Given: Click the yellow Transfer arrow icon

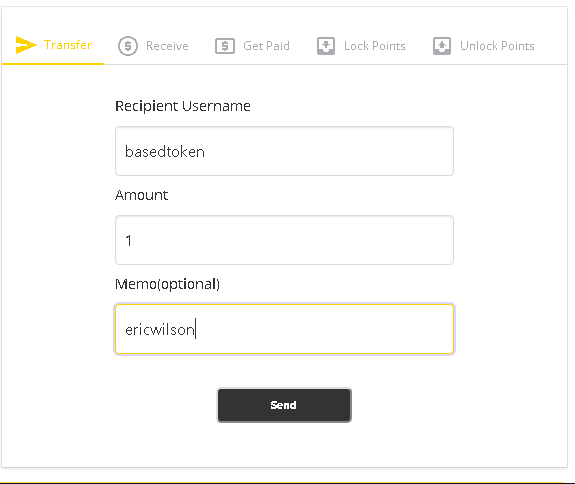Looking at the screenshot, I should tap(26, 45).
